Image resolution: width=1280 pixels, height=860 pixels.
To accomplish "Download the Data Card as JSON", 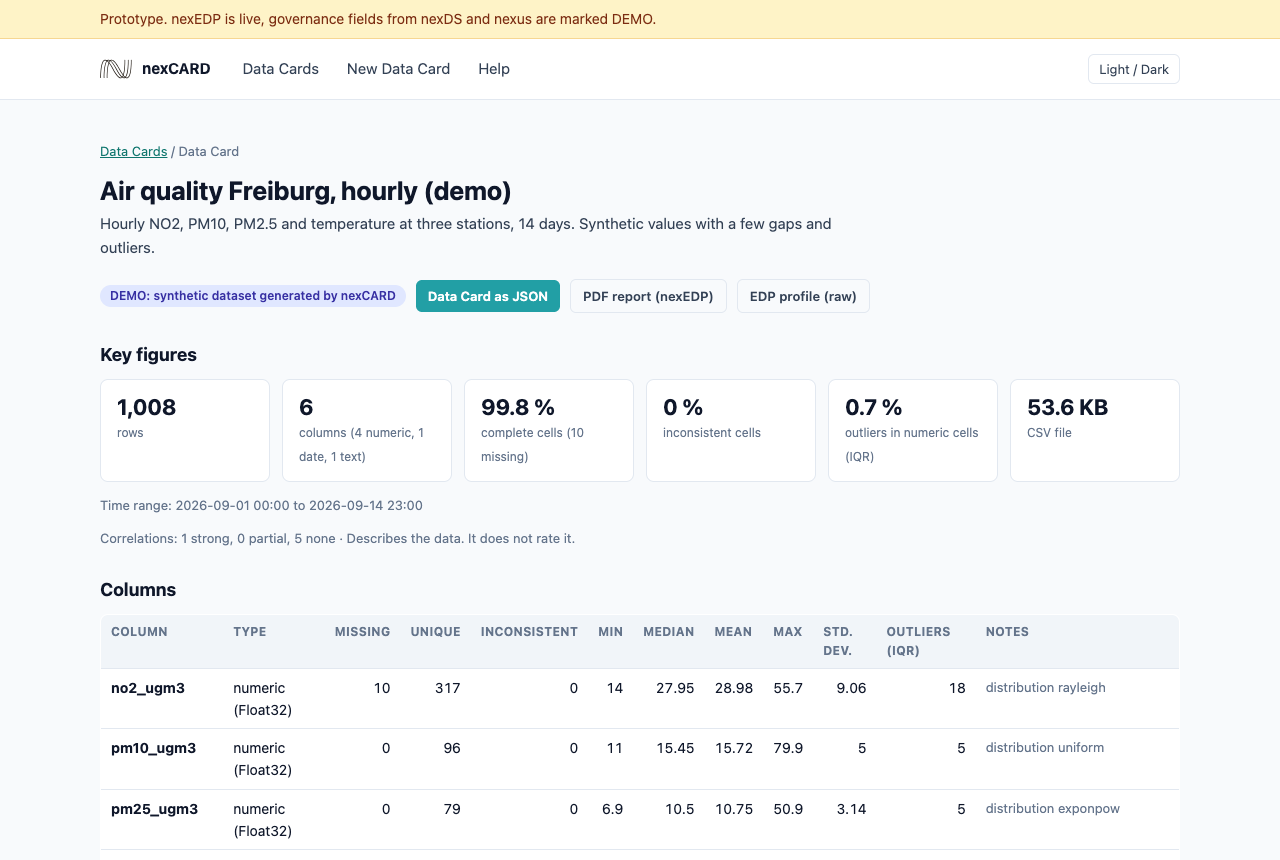I will (488, 296).
